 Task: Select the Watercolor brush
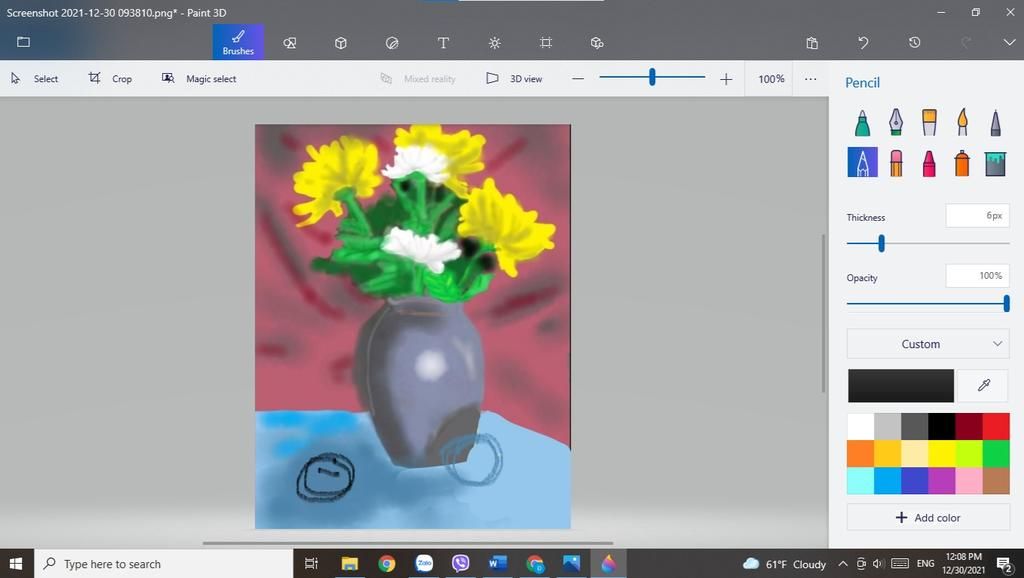click(x=962, y=122)
